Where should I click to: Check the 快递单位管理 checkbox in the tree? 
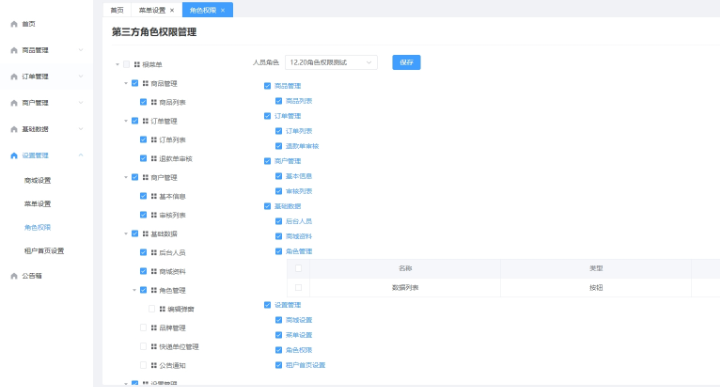[x=143, y=347]
